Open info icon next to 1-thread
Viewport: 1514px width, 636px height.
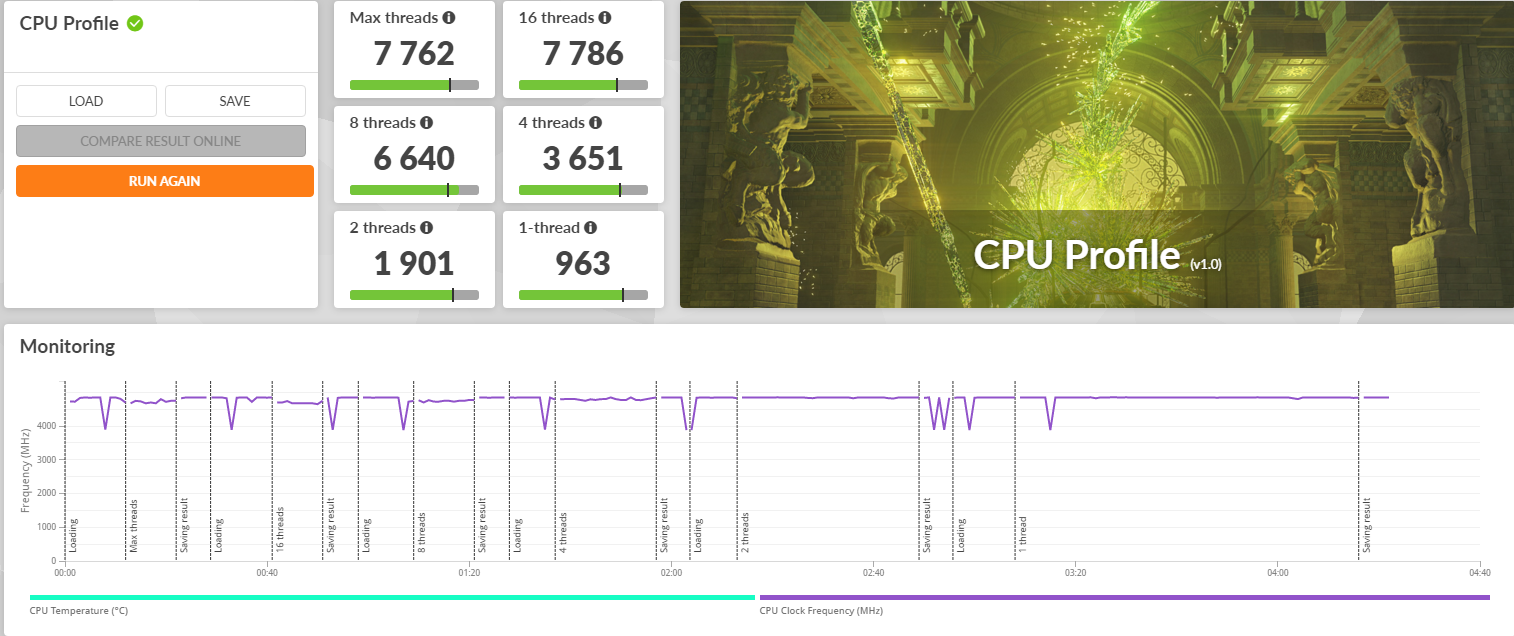[x=590, y=228]
